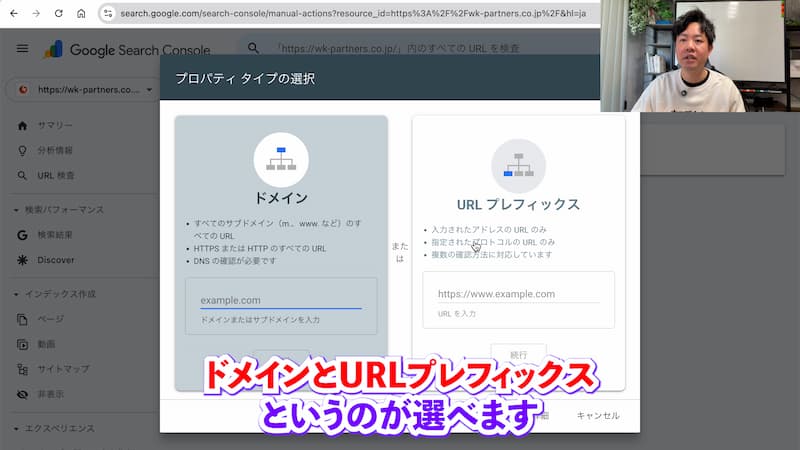800x450 pixels.
Task: Click キャンセル to close the dialog
Action: coord(598,416)
